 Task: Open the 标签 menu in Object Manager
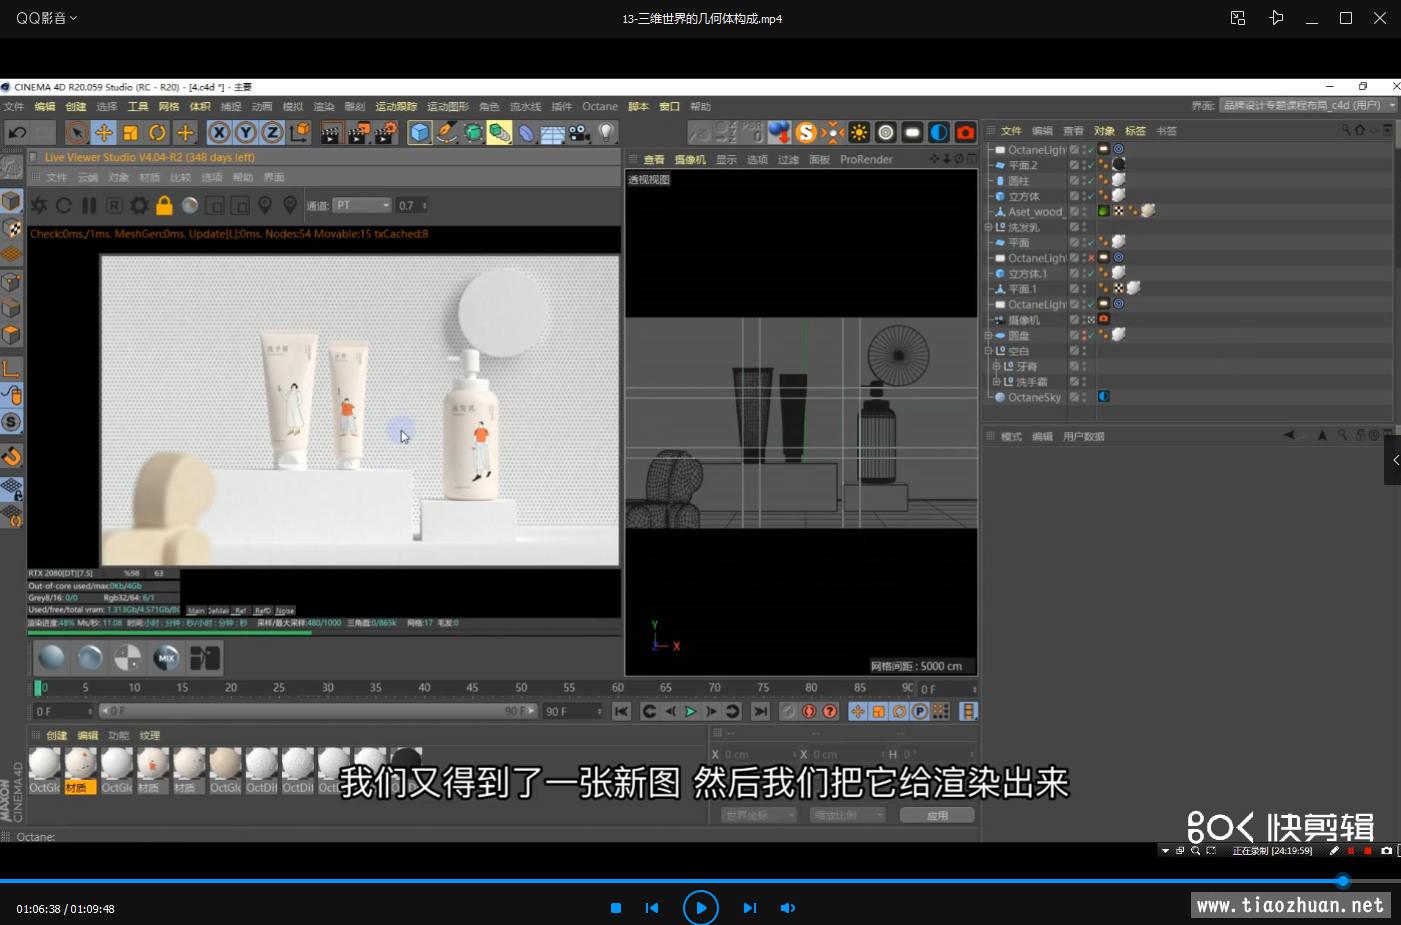[1135, 130]
